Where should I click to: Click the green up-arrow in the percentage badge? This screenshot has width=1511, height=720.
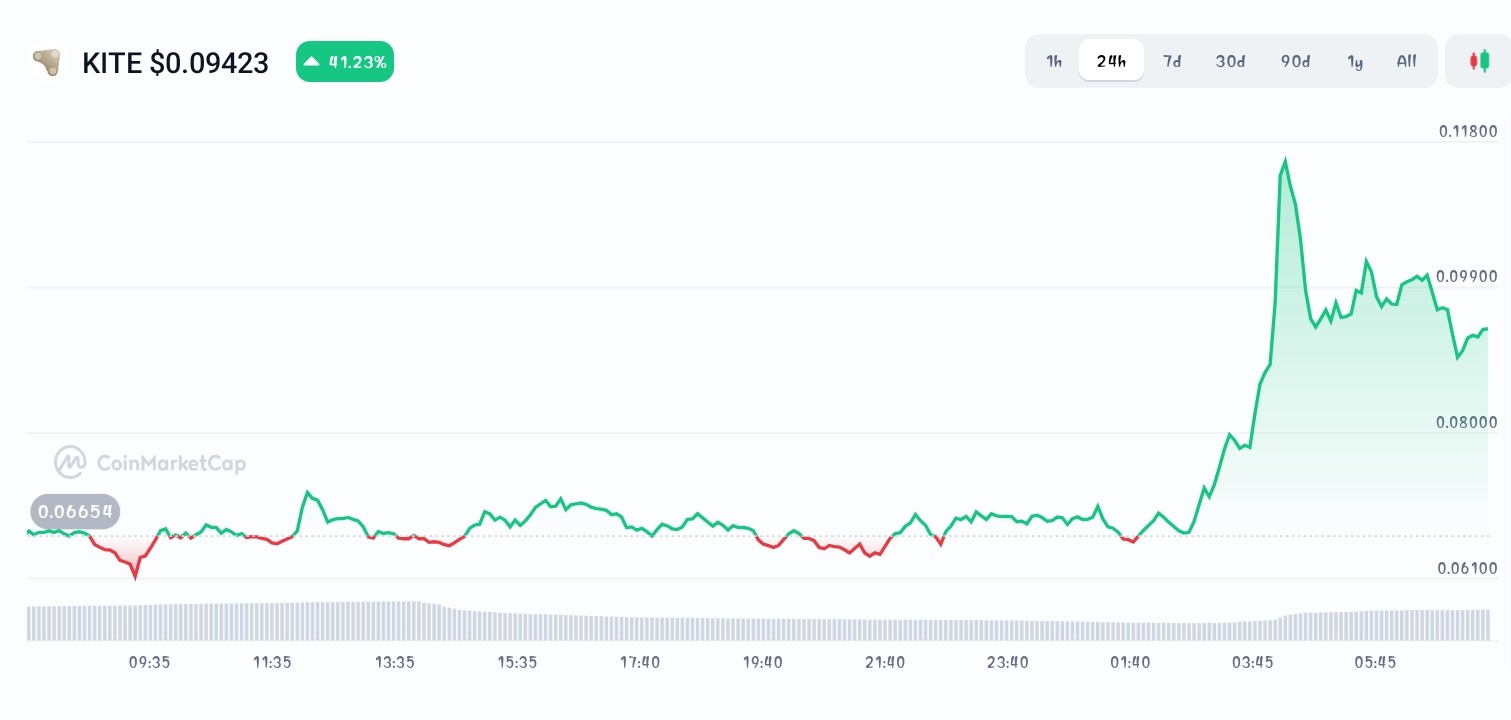click(x=312, y=62)
